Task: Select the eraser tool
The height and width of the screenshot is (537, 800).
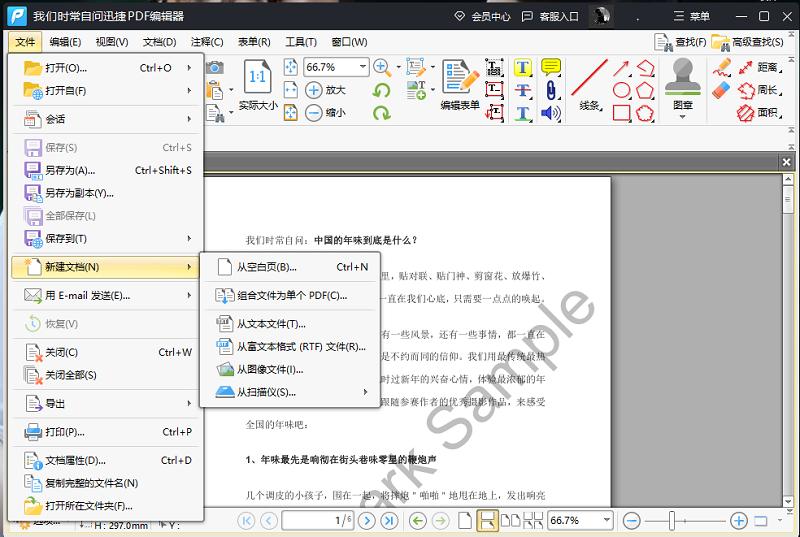Action: (x=722, y=90)
